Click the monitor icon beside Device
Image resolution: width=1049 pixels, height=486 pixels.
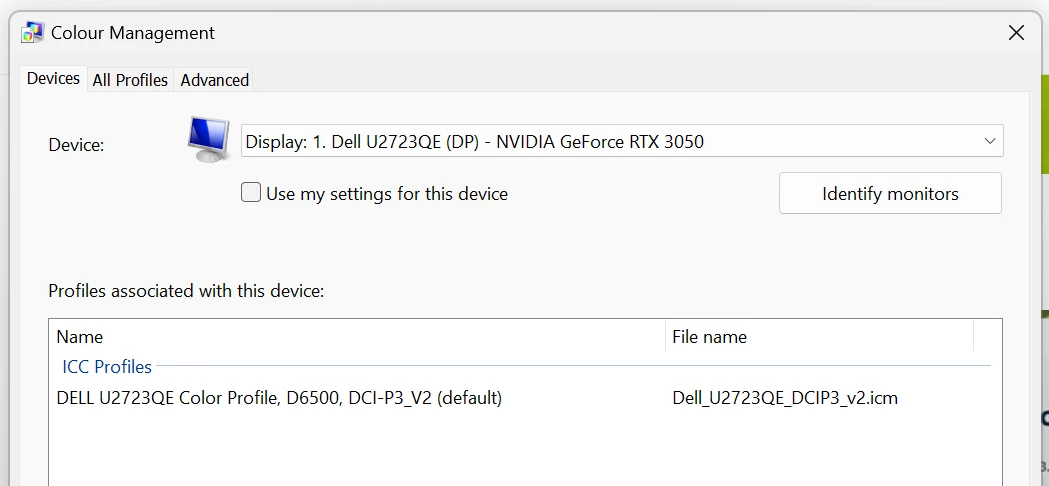coord(209,140)
